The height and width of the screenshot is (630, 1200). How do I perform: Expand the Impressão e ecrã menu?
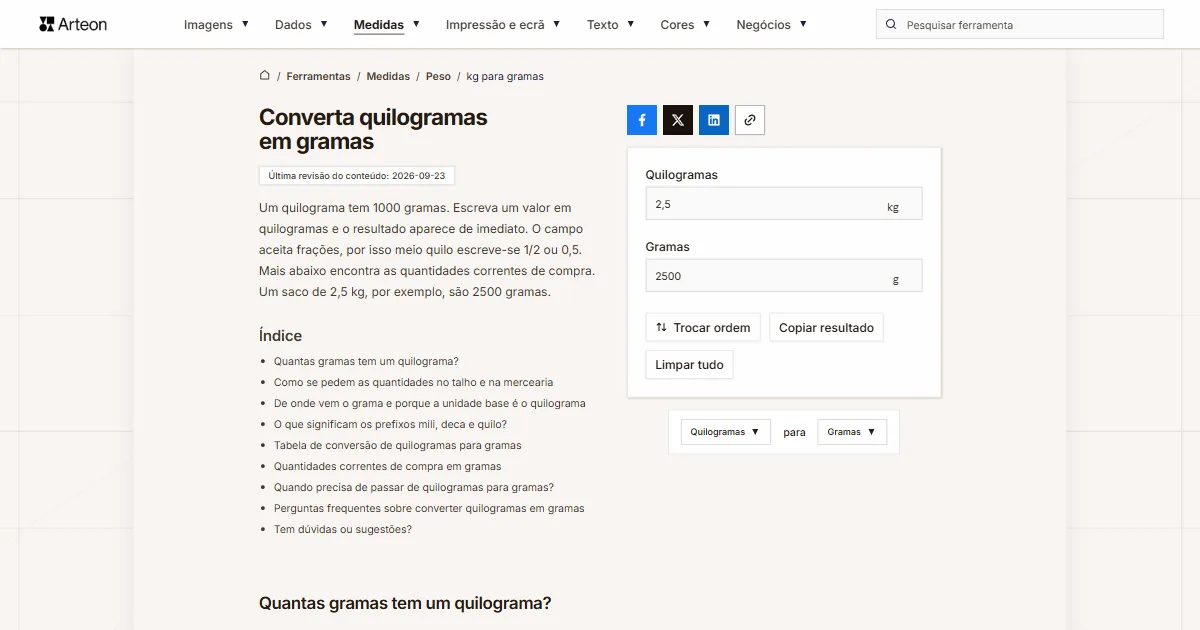point(503,25)
